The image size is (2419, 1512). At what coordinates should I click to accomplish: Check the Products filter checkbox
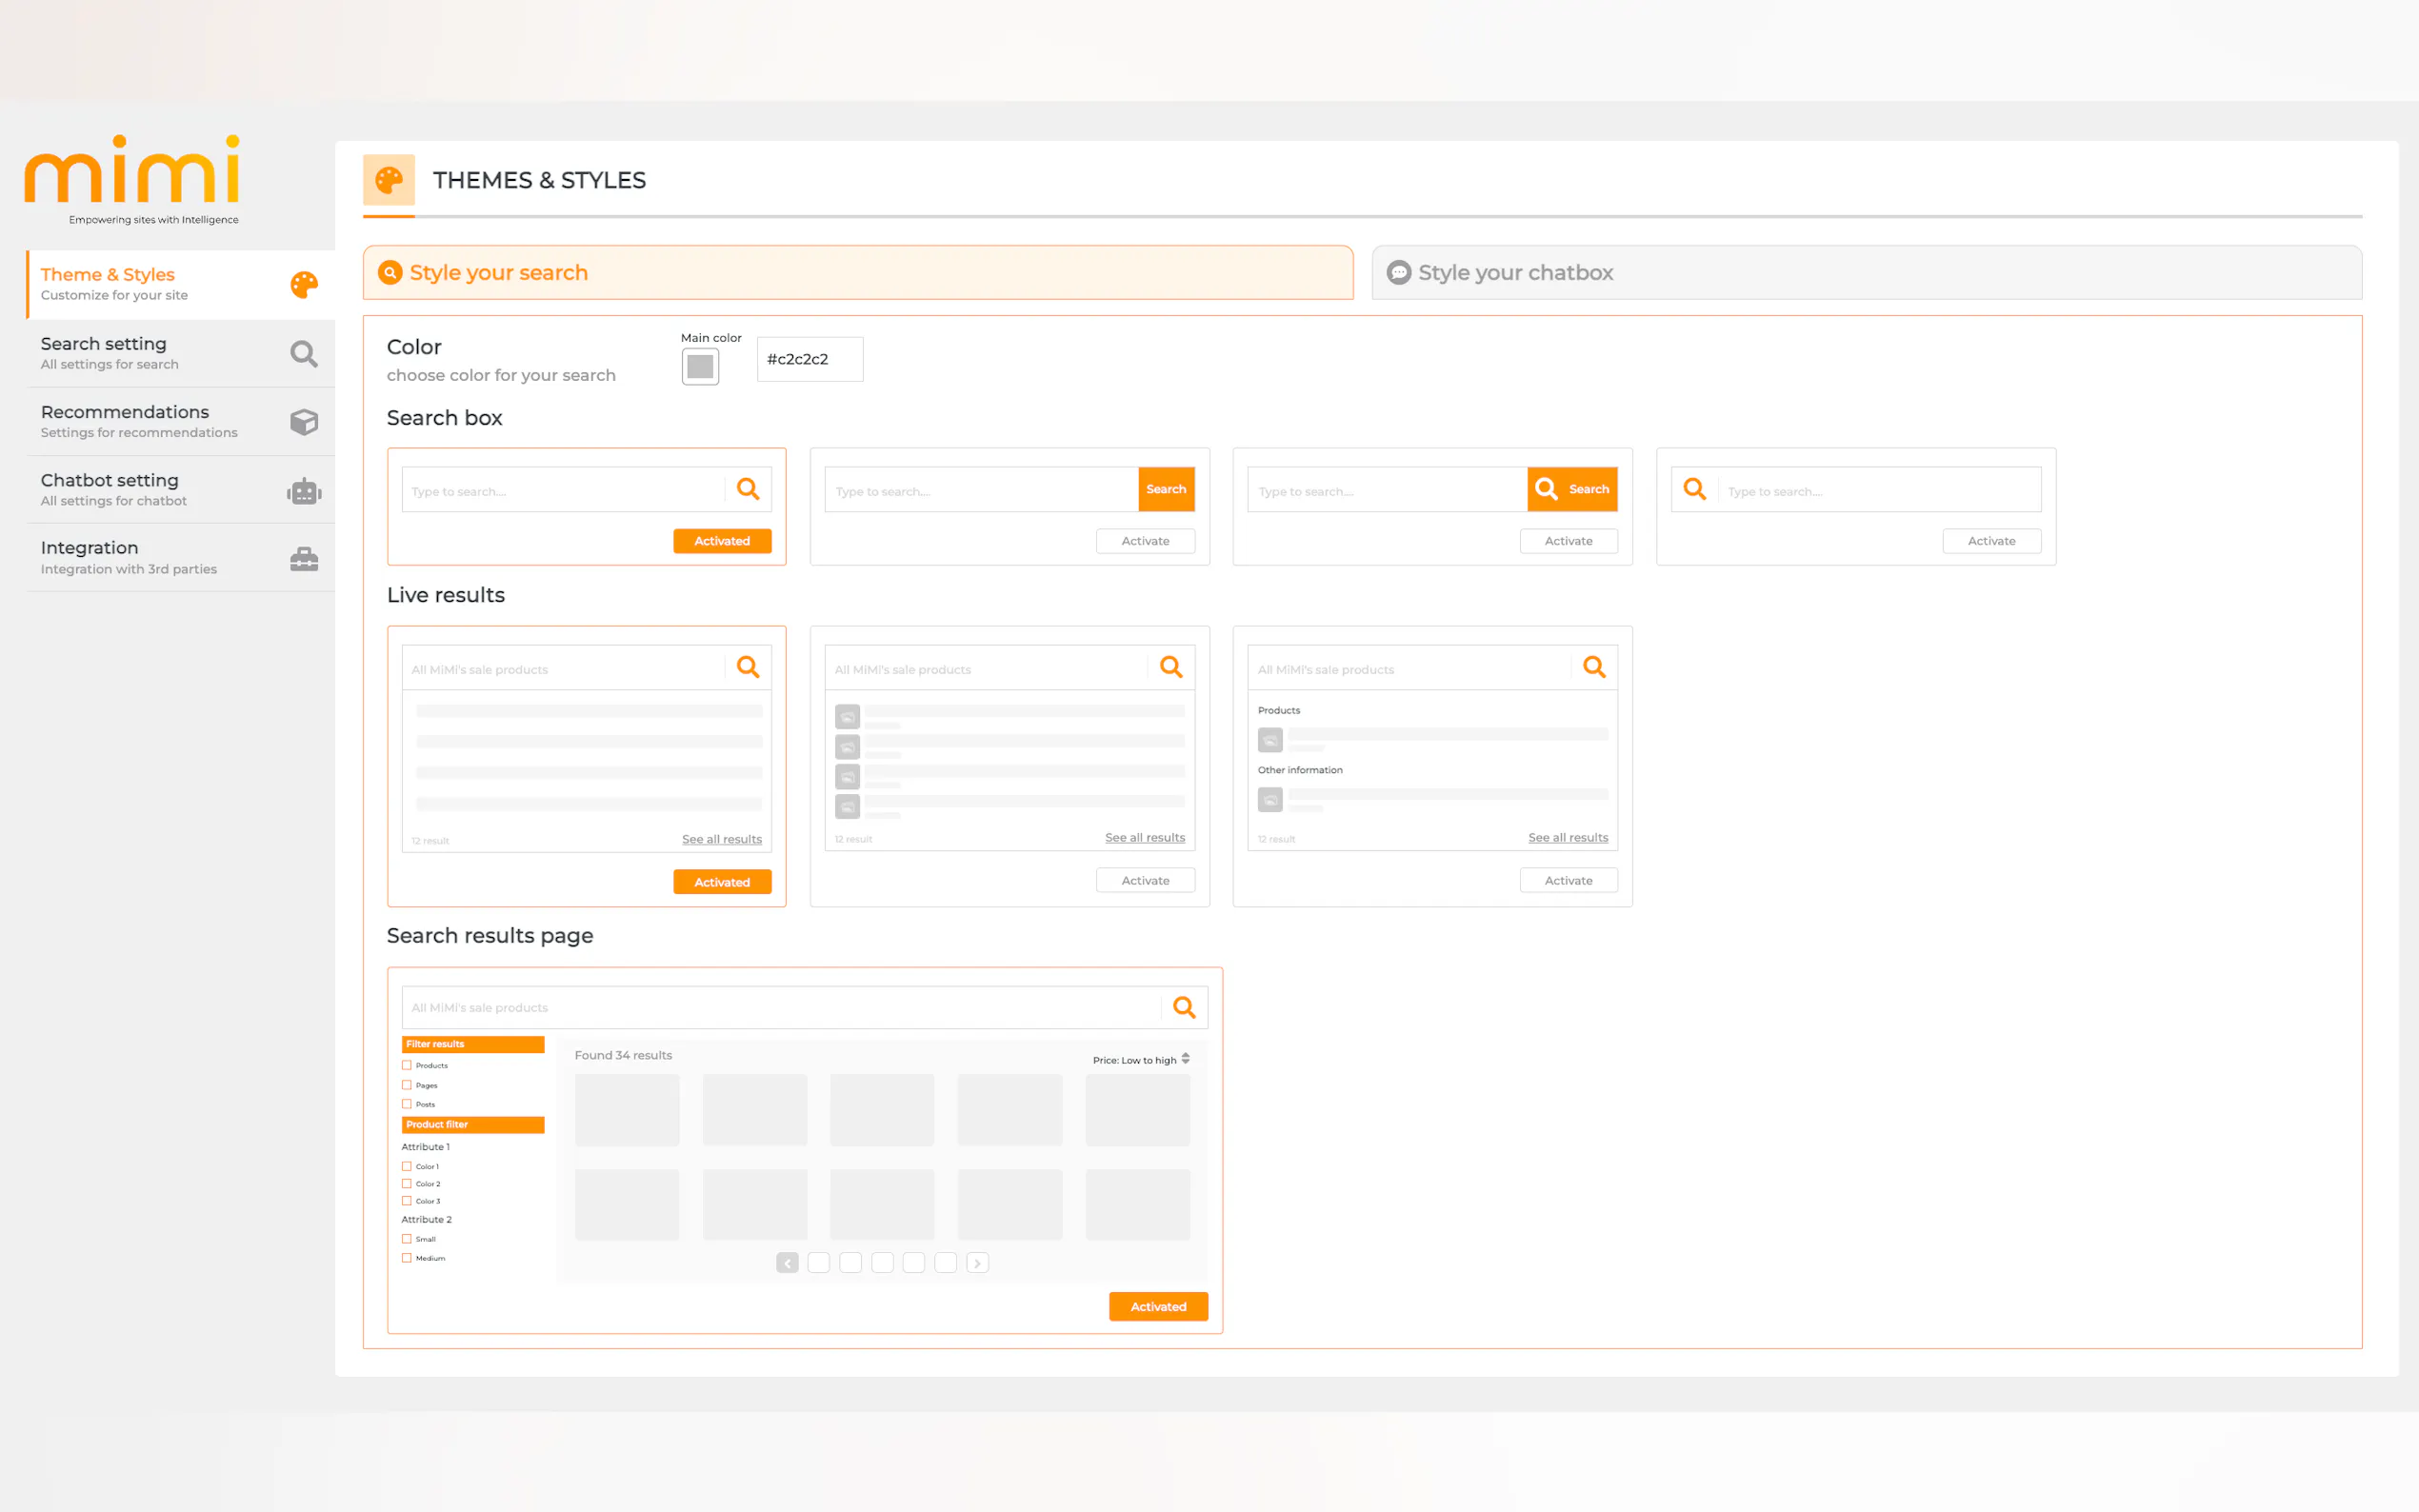point(407,1065)
